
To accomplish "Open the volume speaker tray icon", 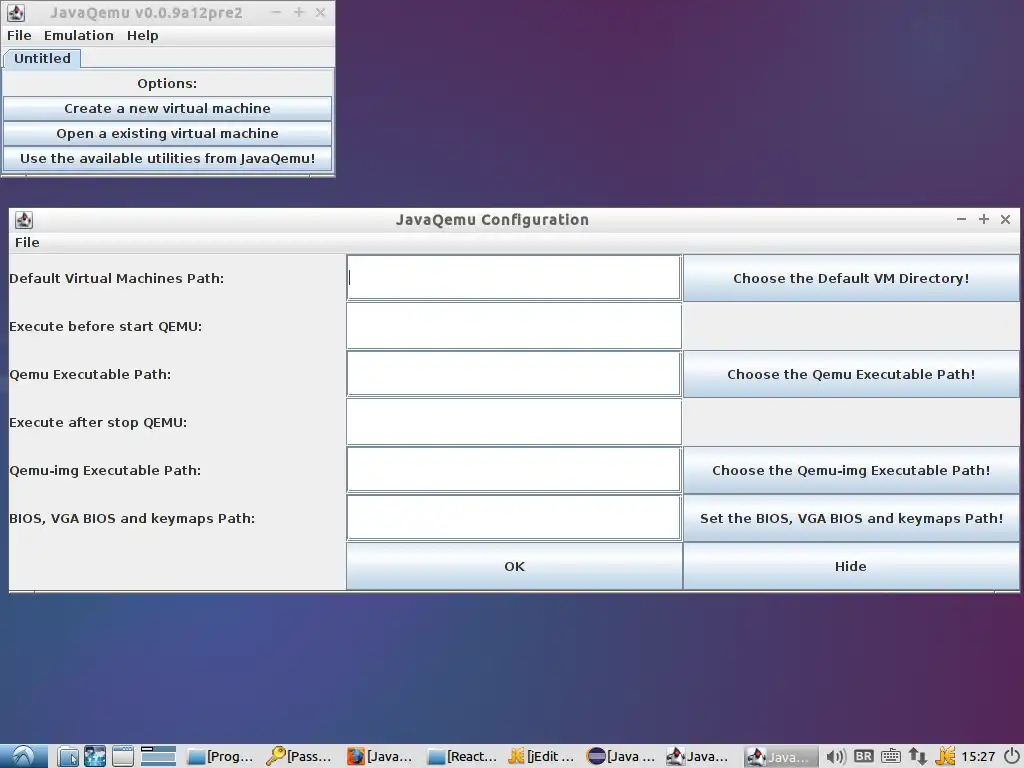I will 835,756.
